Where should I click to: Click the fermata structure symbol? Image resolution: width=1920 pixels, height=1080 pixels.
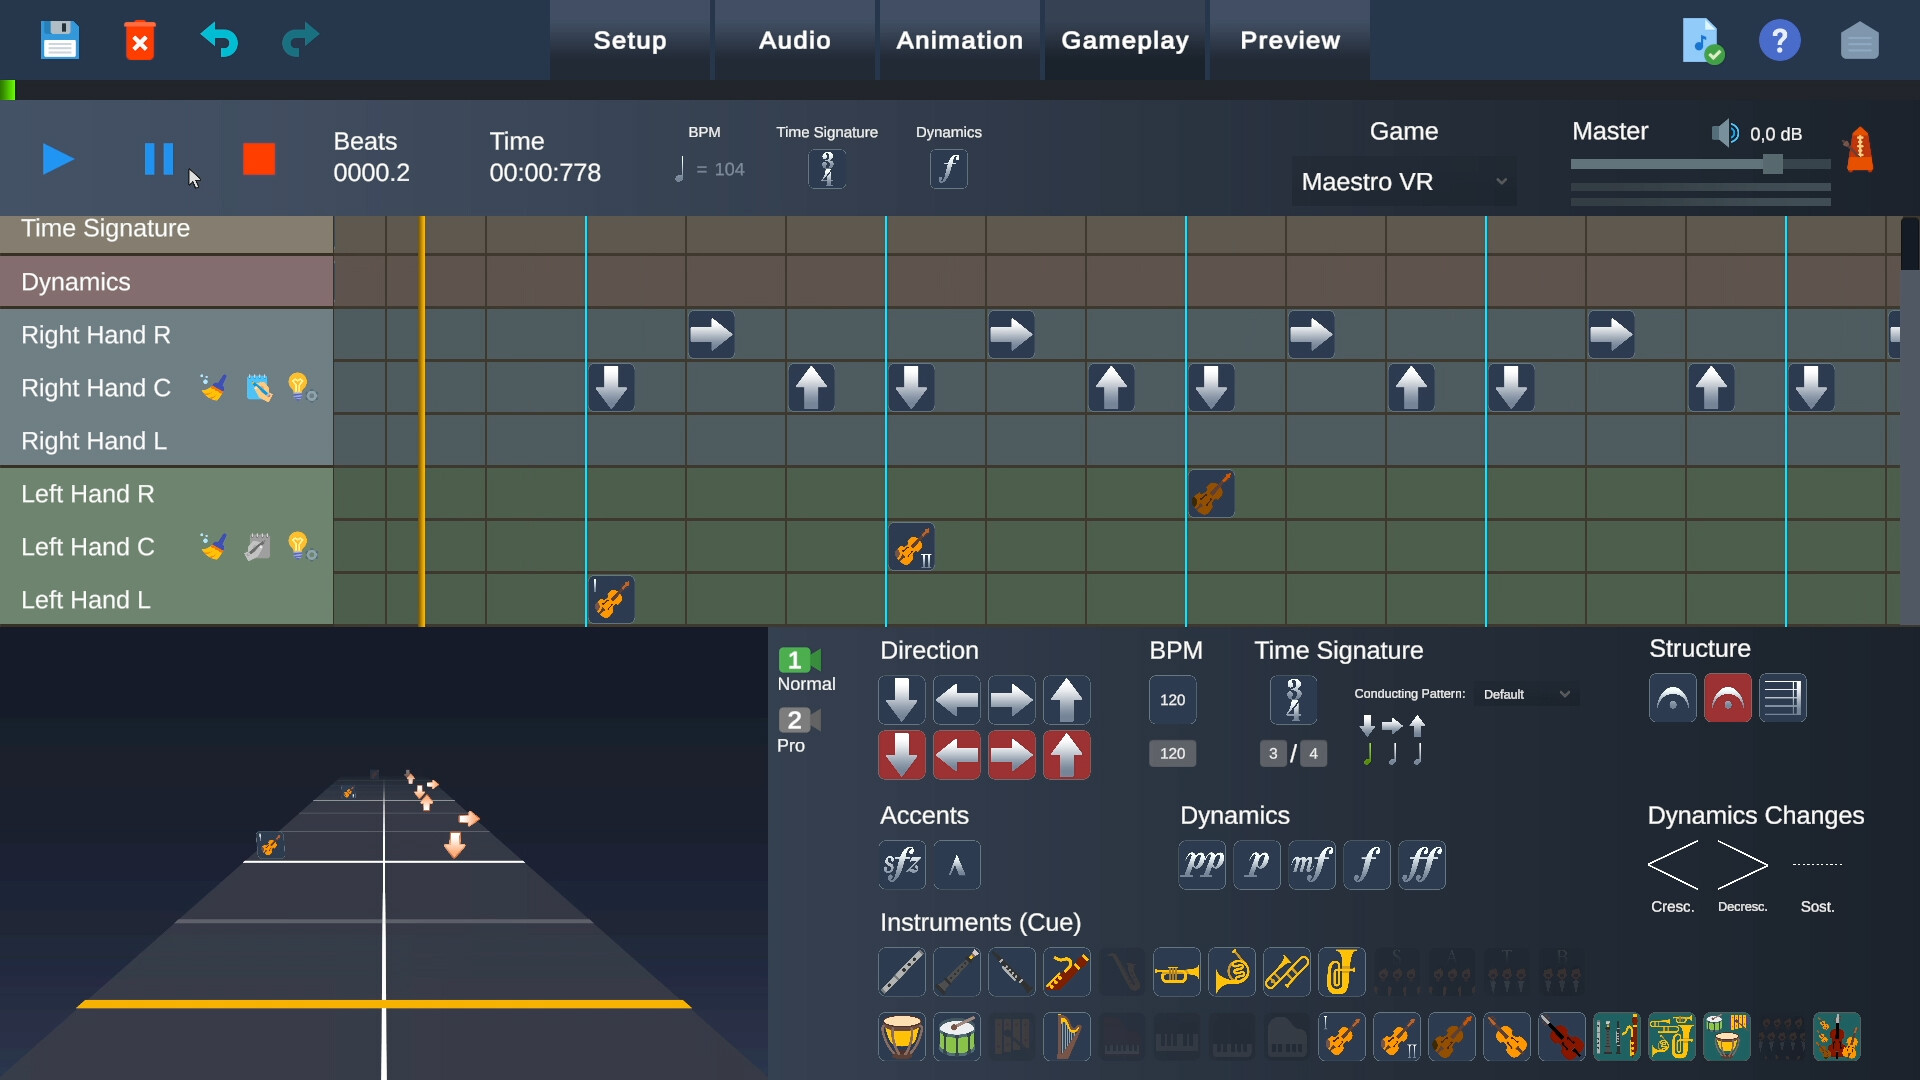coord(1672,698)
